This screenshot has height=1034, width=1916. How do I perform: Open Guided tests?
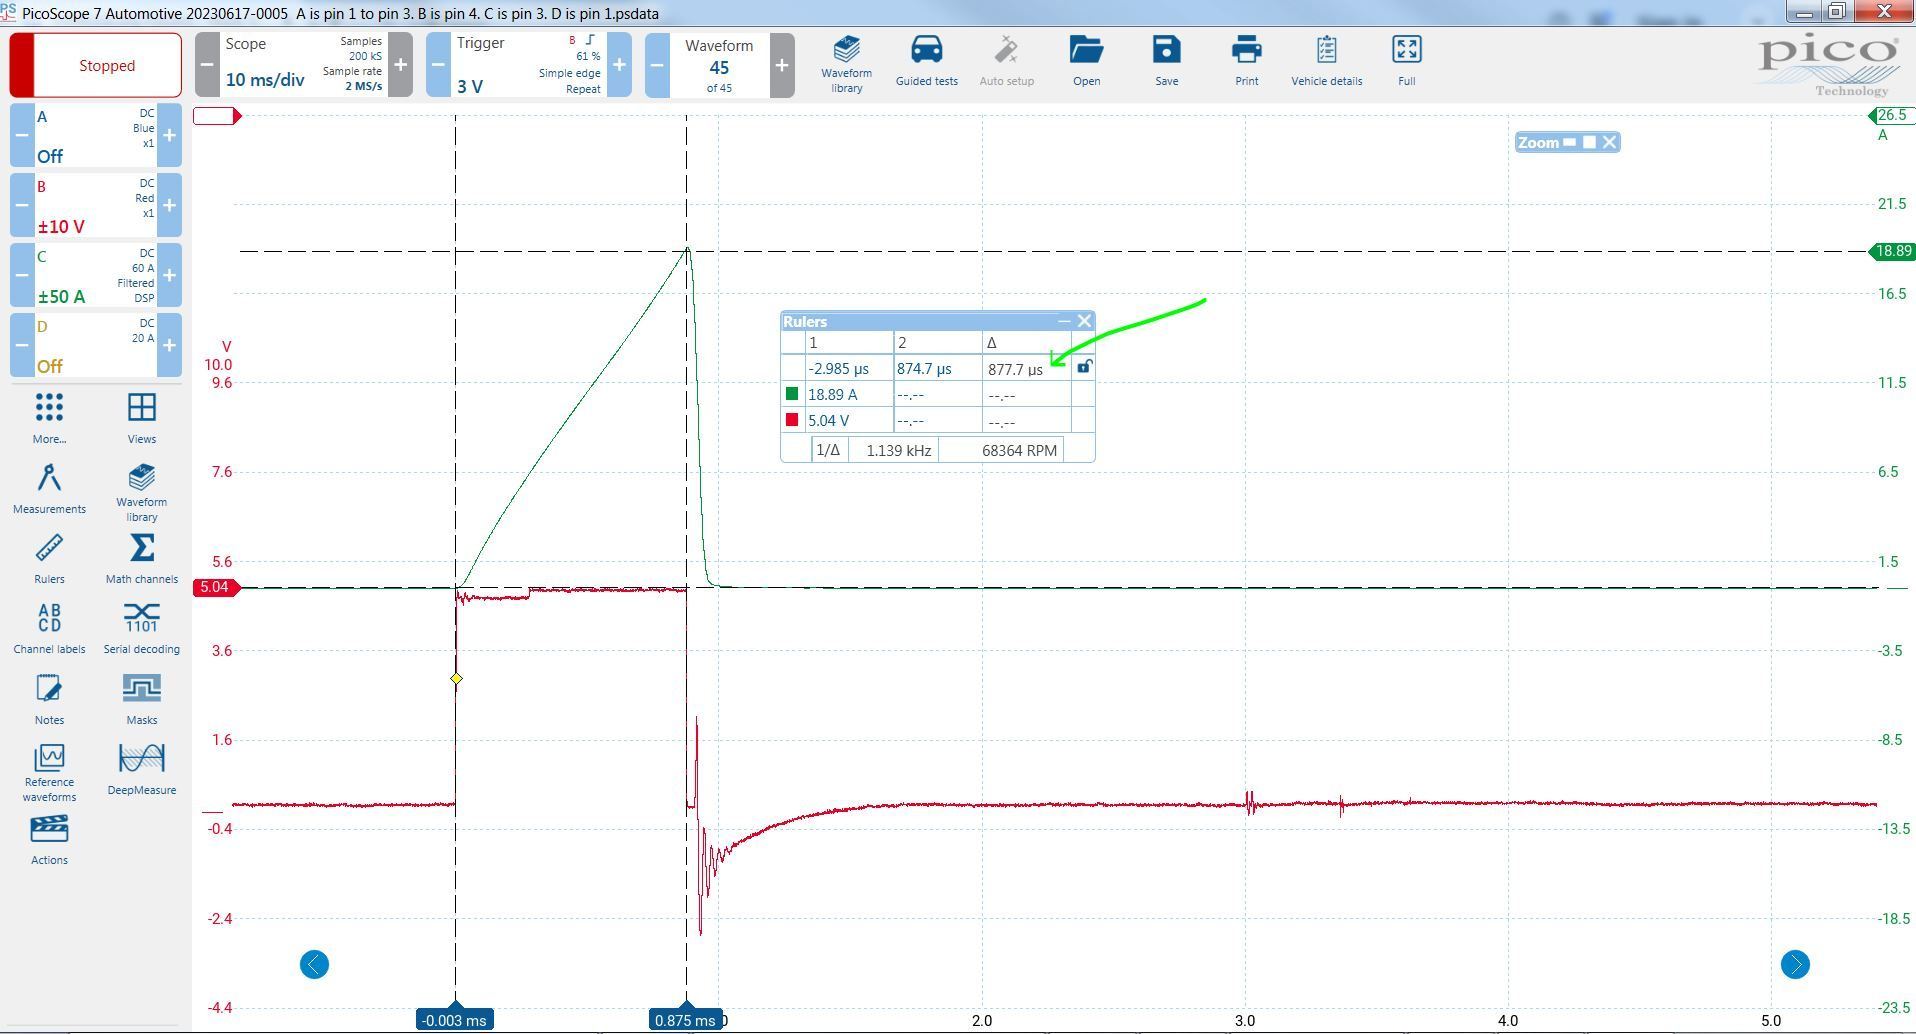pos(926,62)
